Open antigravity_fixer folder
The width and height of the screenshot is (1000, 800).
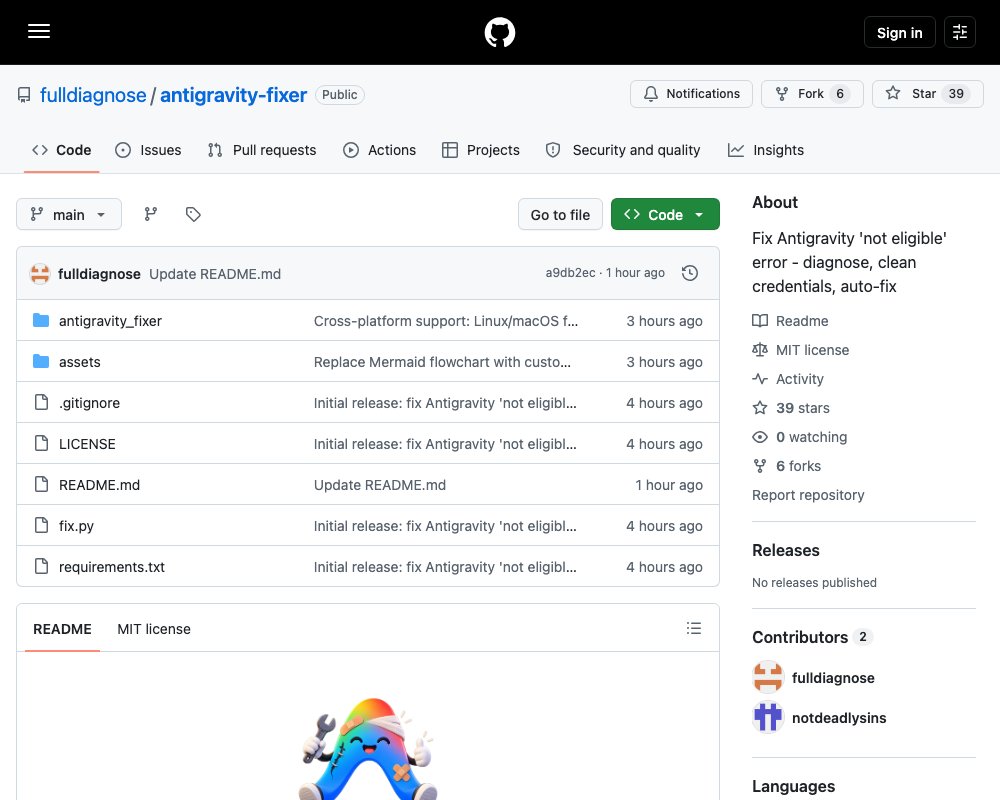coord(110,321)
